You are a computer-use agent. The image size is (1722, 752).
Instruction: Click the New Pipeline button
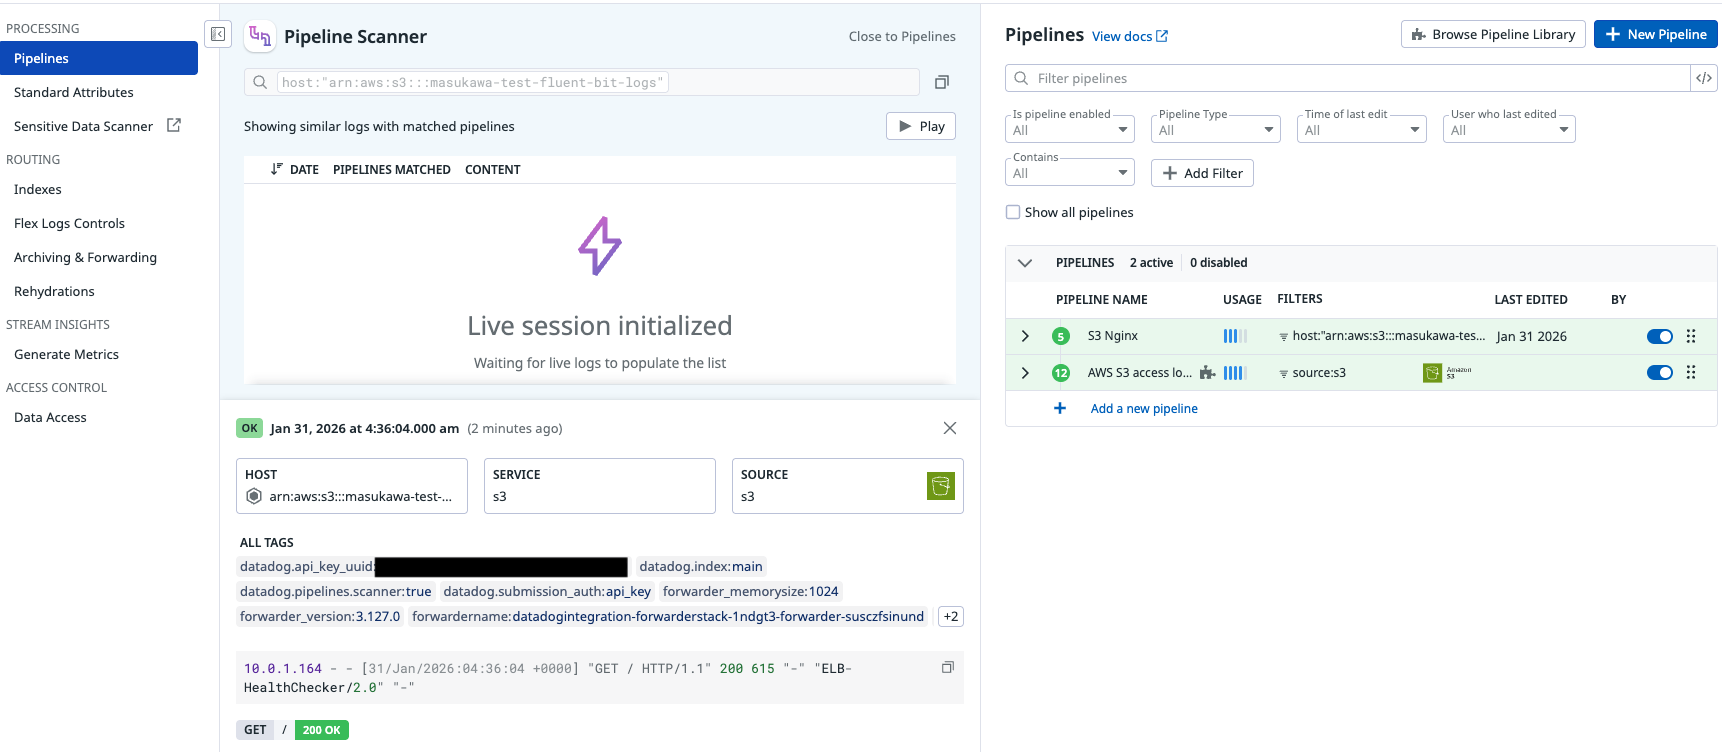1655,34
